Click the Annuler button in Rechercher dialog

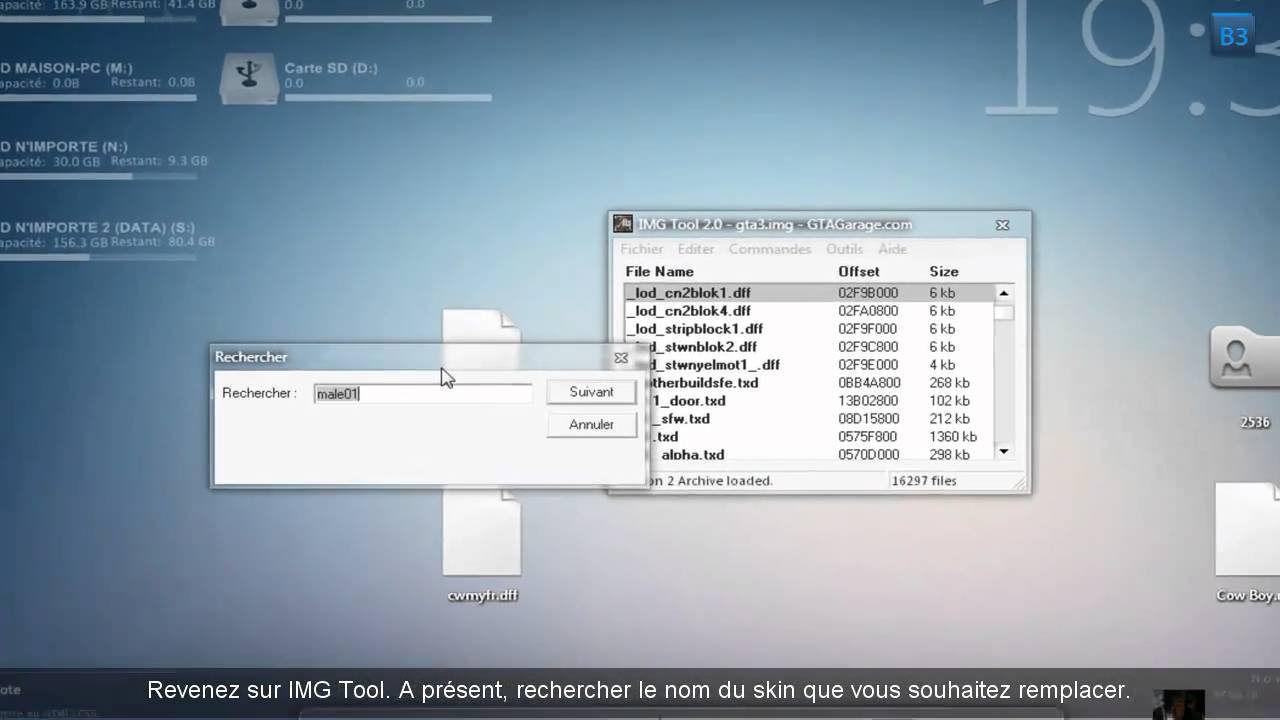pyautogui.click(x=591, y=425)
